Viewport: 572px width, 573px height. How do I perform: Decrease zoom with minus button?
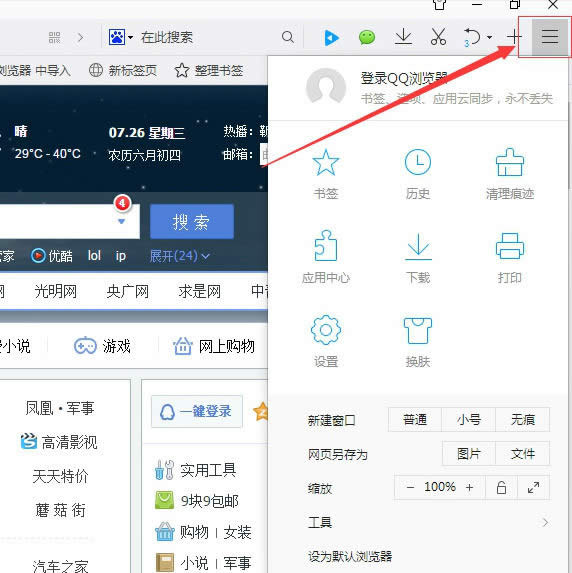(x=410, y=487)
